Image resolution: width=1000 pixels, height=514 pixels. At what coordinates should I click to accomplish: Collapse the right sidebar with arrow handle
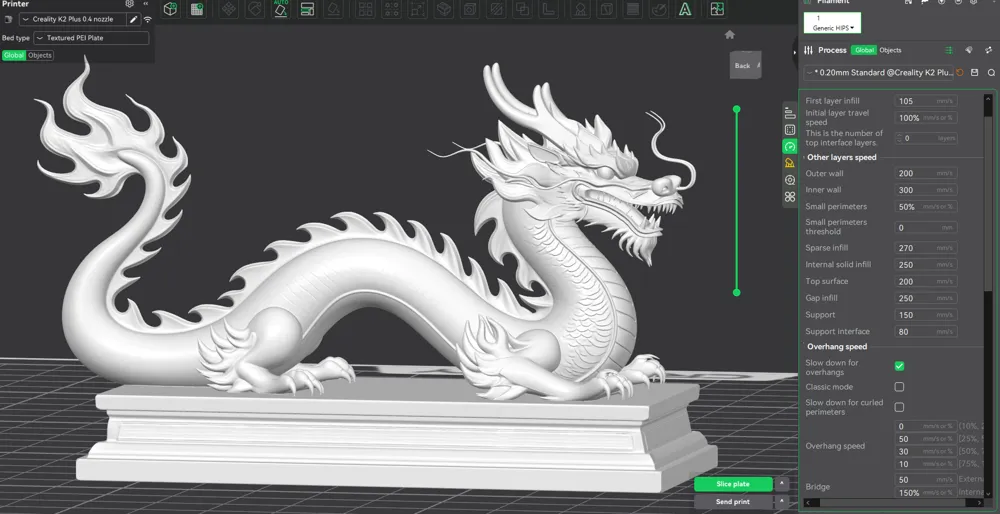coord(795,52)
